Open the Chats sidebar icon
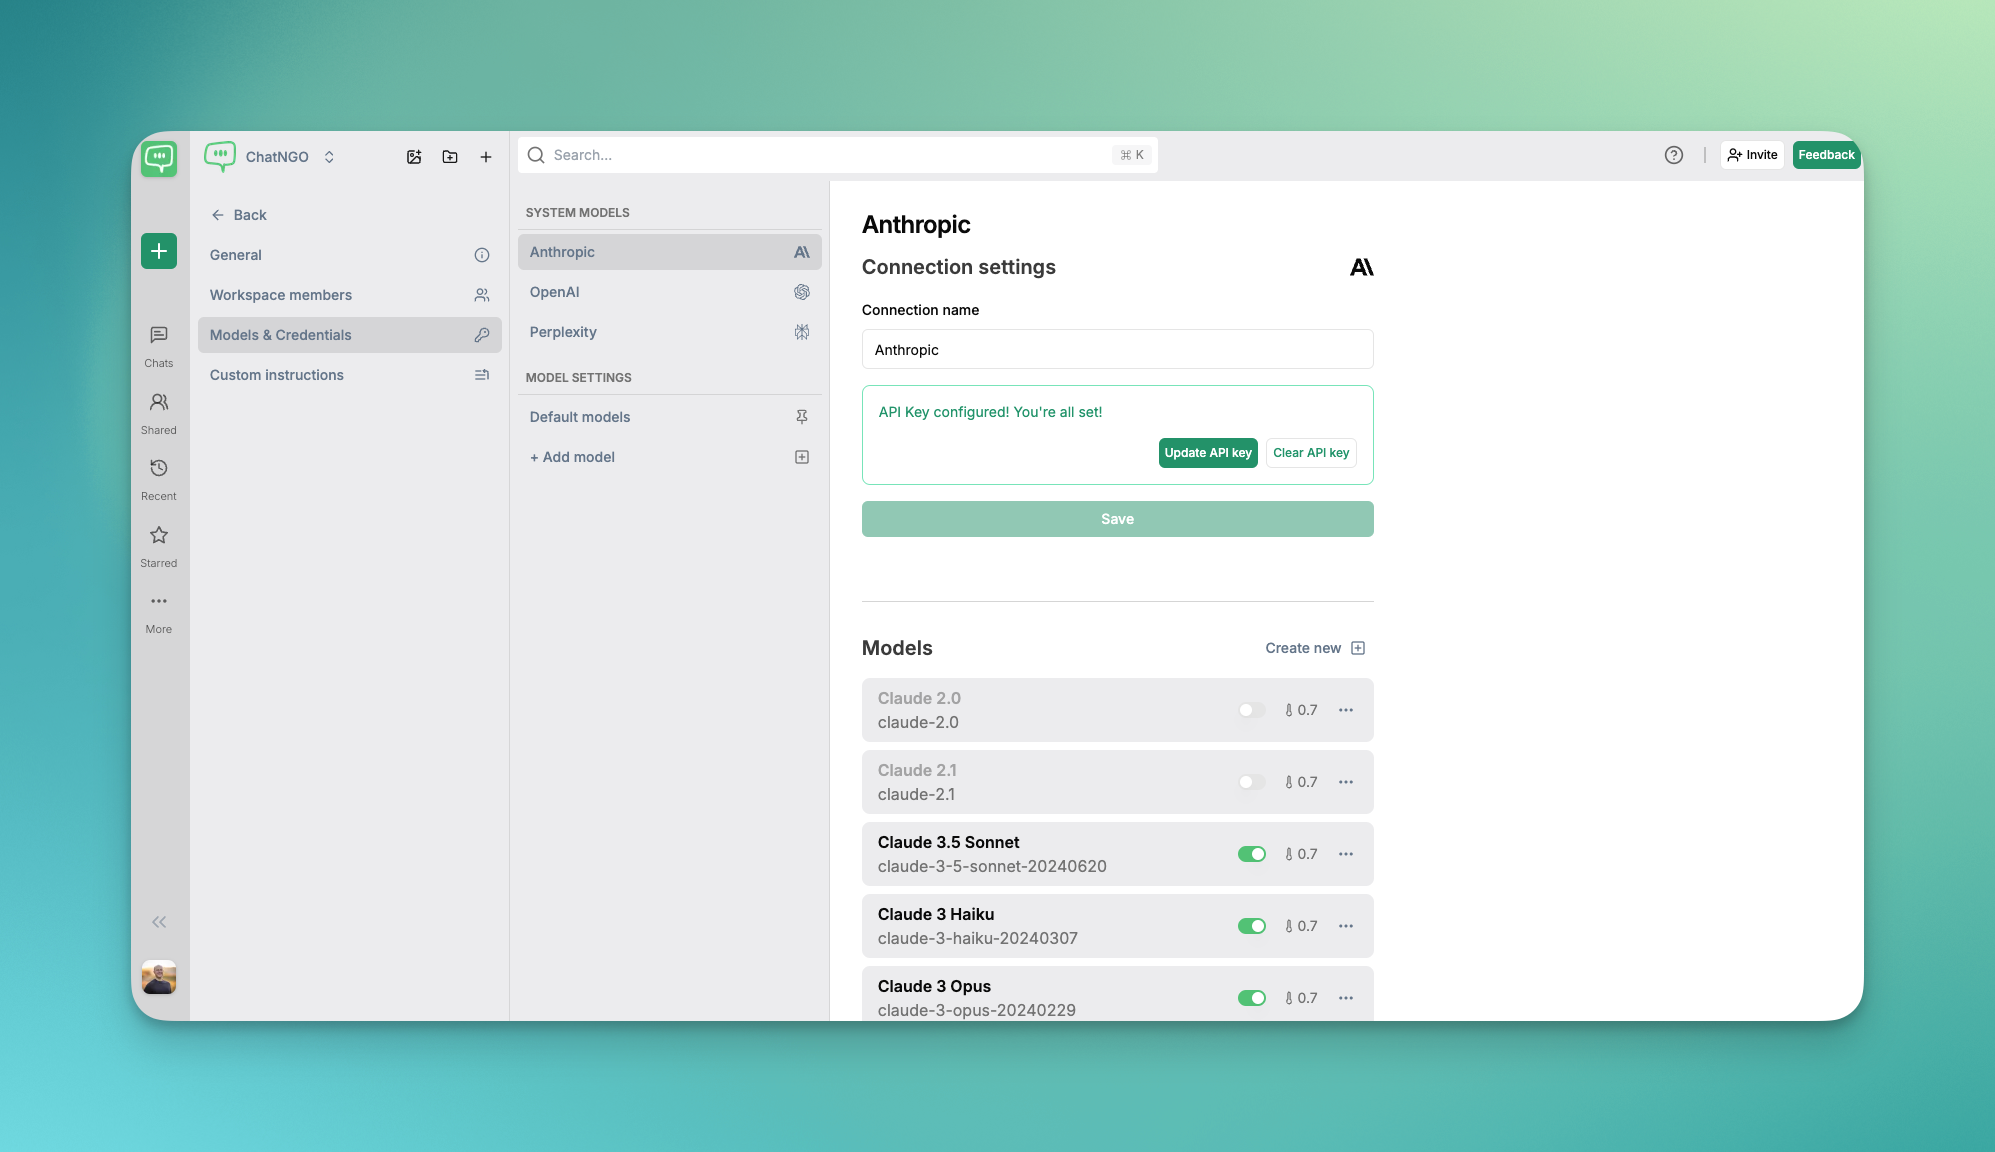1995x1152 pixels. click(x=159, y=336)
